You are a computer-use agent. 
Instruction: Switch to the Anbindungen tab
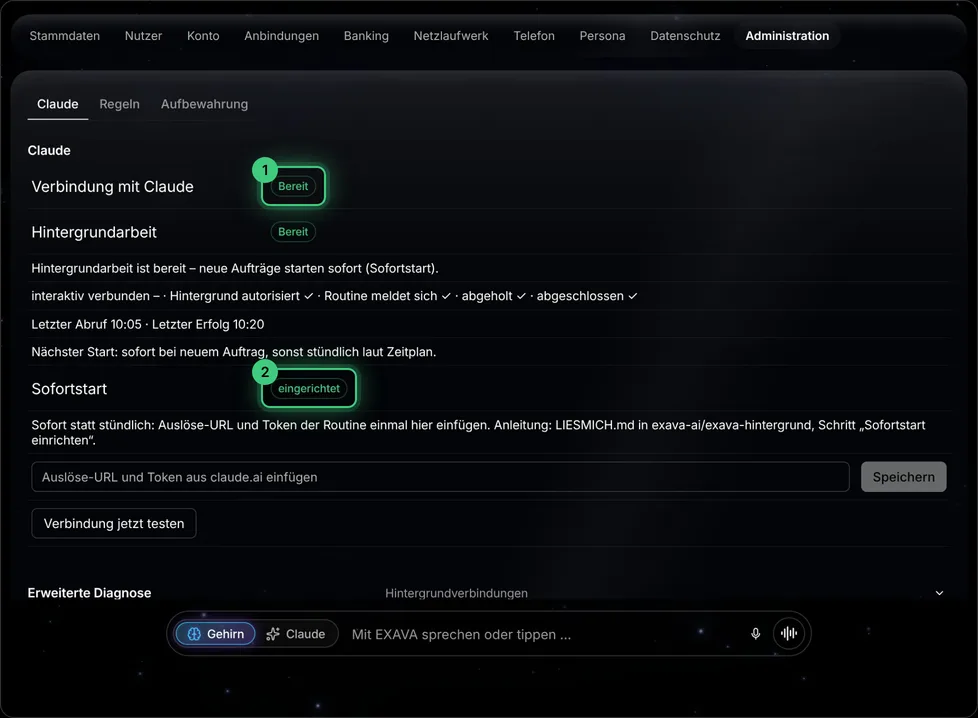pyautogui.click(x=281, y=36)
